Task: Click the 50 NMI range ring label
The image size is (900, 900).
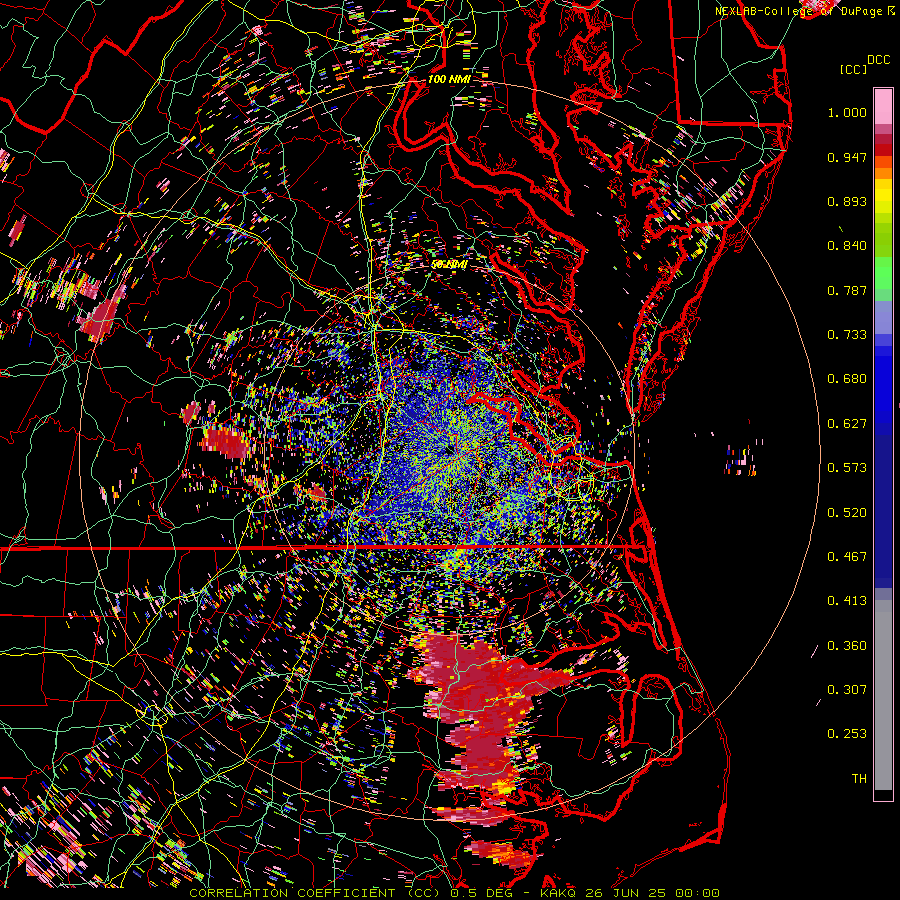Action: tap(449, 265)
